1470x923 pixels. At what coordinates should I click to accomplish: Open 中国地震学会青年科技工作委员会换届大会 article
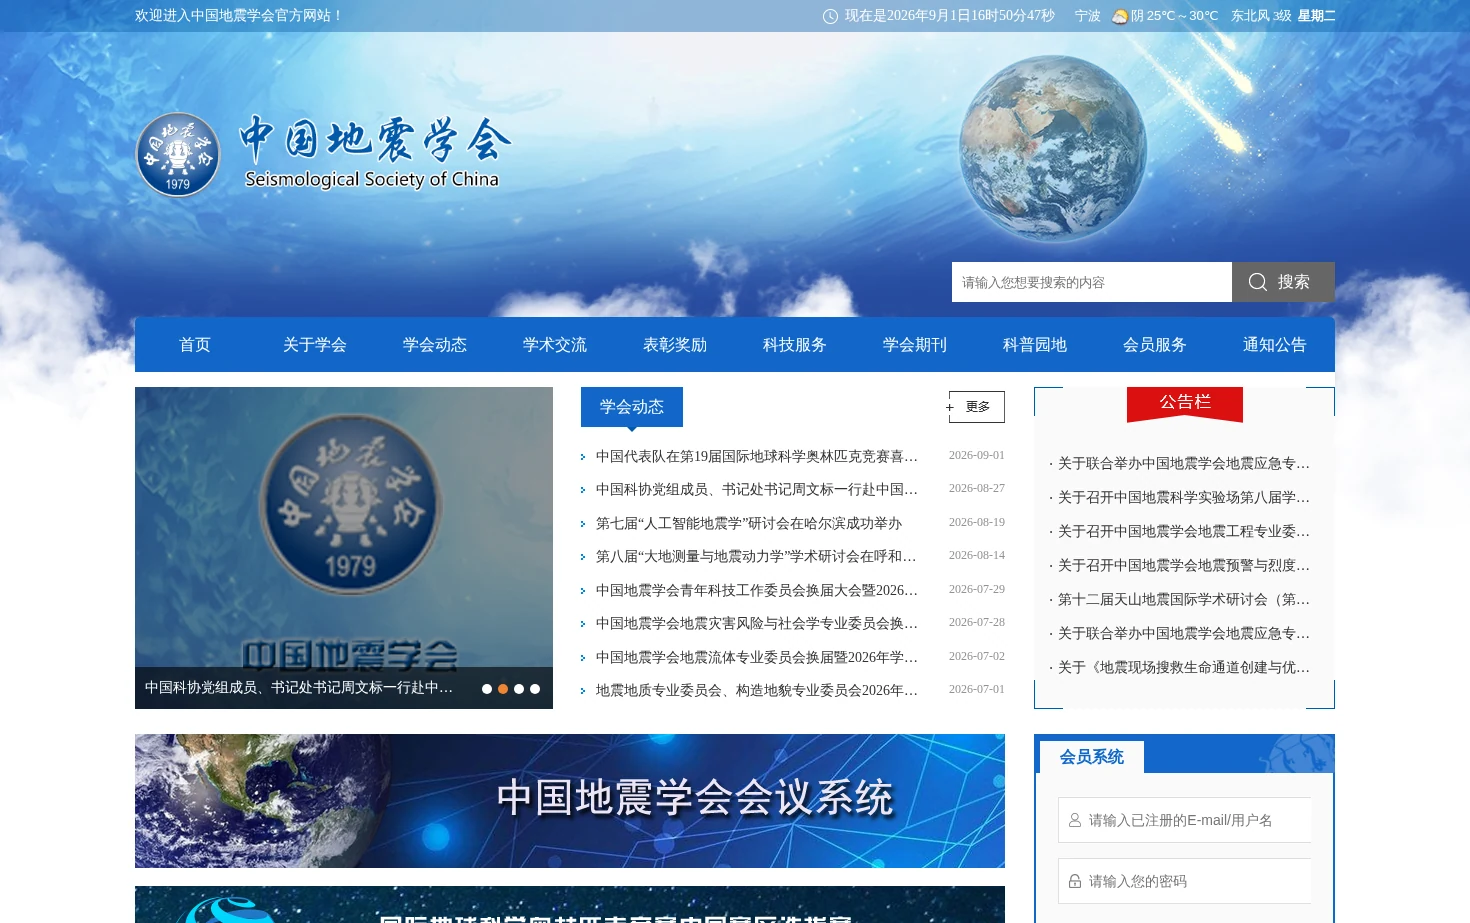pos(756,590)
